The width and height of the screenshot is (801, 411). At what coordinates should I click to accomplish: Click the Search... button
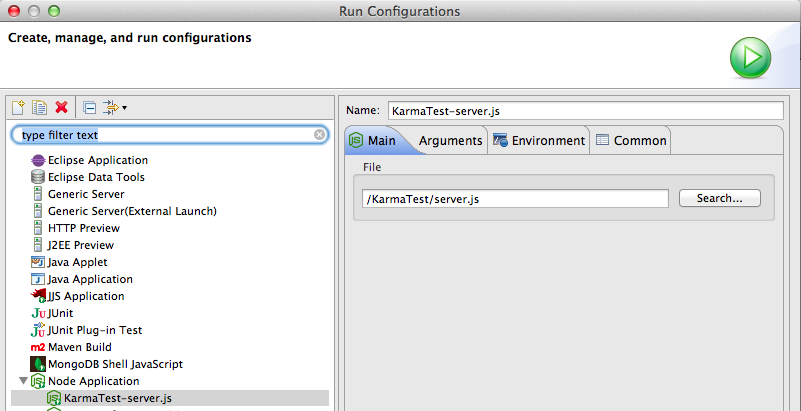coord(719,198)
